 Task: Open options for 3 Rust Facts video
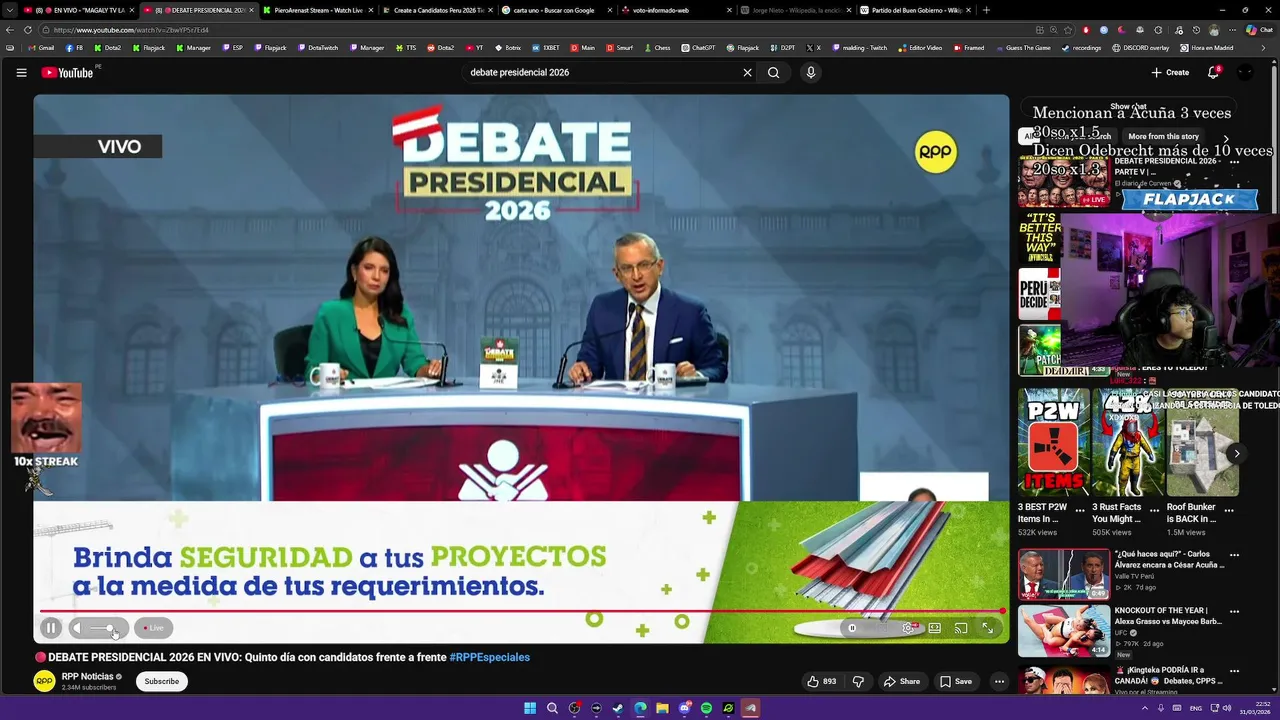coord(1155,510)
